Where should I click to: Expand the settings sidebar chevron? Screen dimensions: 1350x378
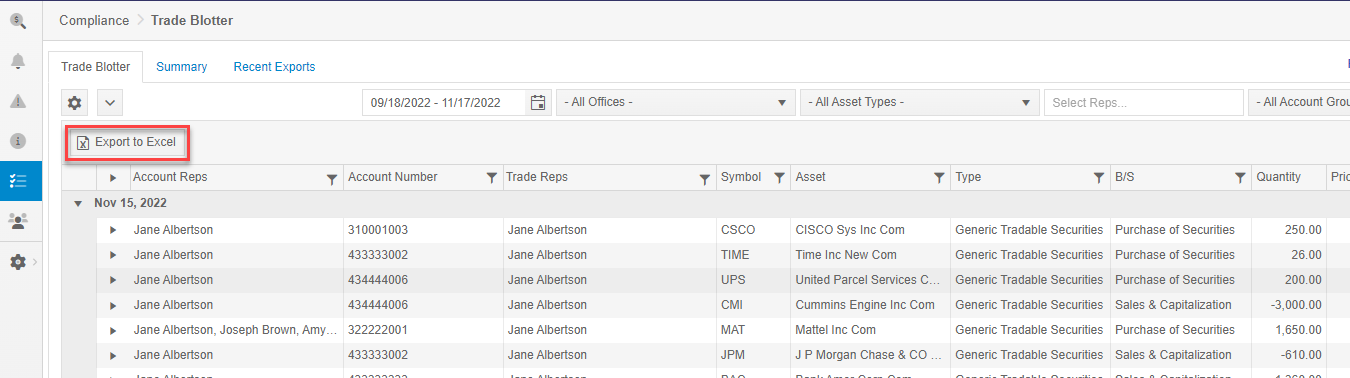tap(35, 262)
